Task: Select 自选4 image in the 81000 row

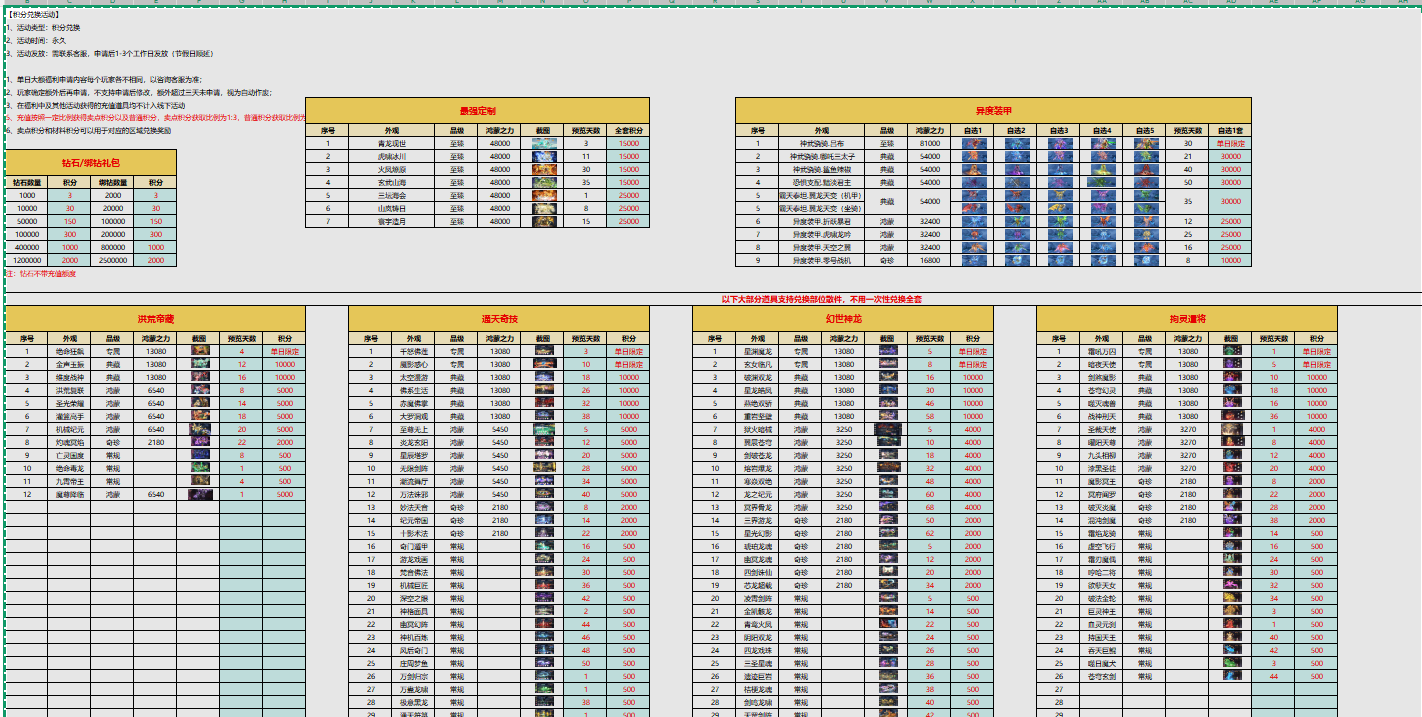Action: coord(1103,143)
